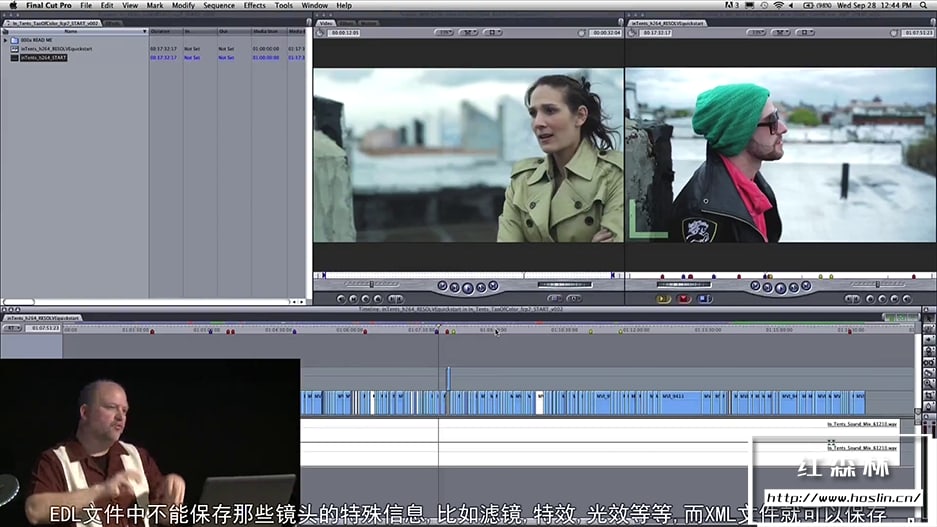
Task: Open the Canvas playhead sync dropdown
Action: pyautogui.click(x=780, y=32)
